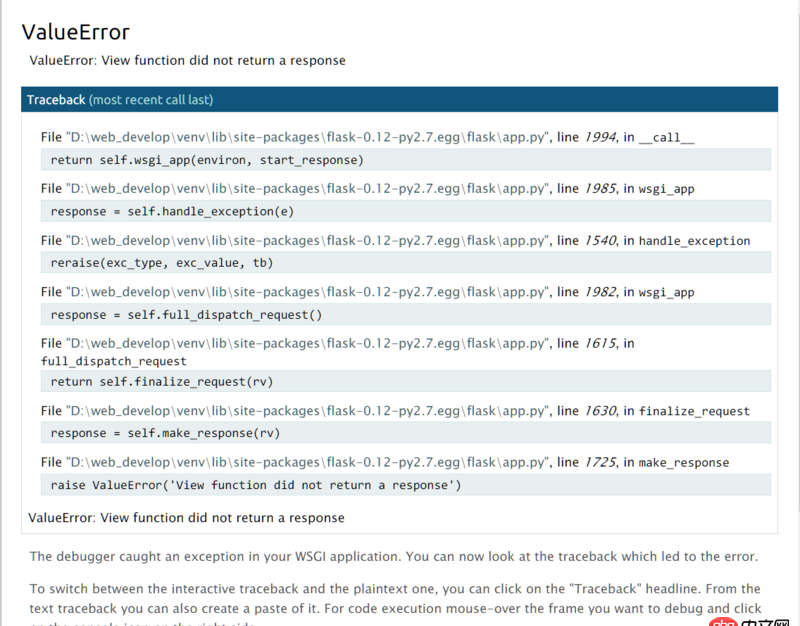Click the ValueError page title heading
This screenshot has width=800, height=626.
(x=74, y=32)
